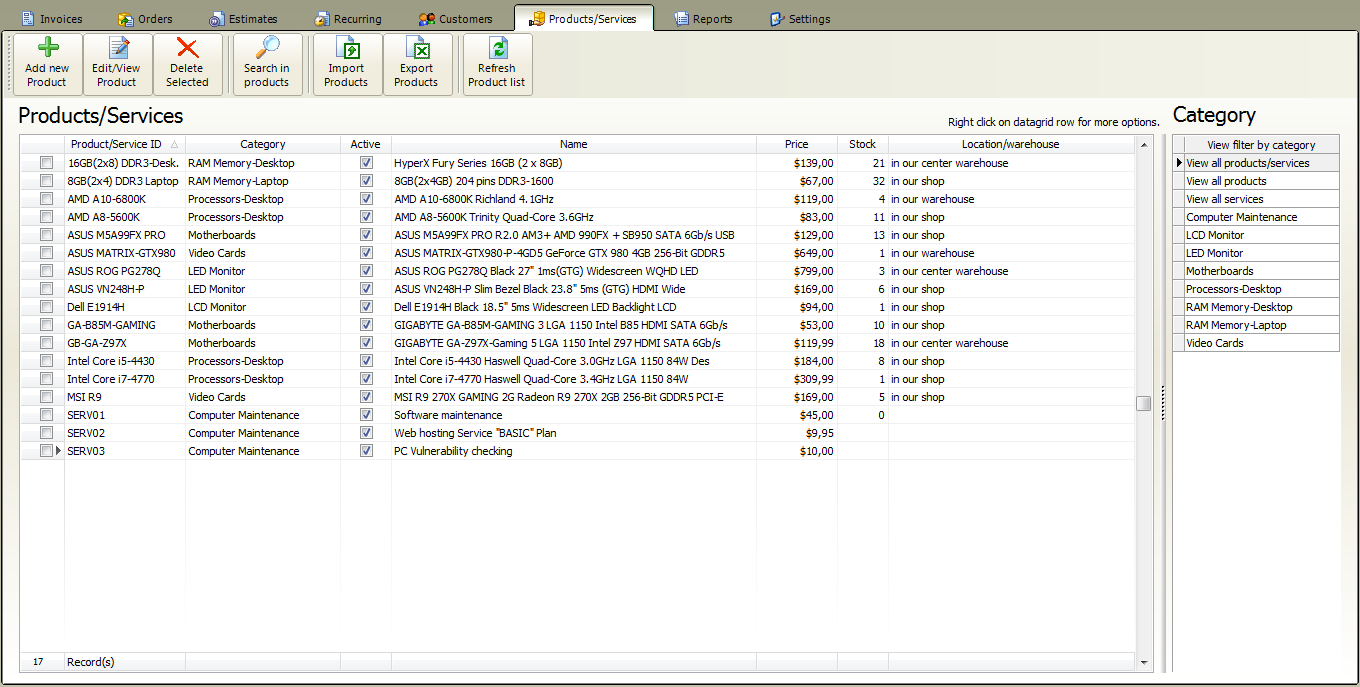Click the Add new Product icon
Viewport: 1360px width, 687px height.
(x=47, y=48)
